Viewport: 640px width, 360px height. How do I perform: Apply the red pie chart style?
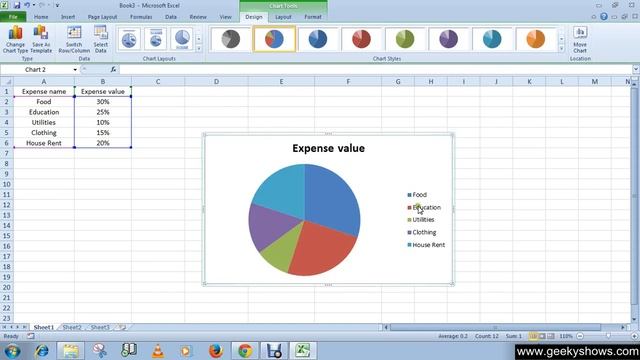pos(361,39)
